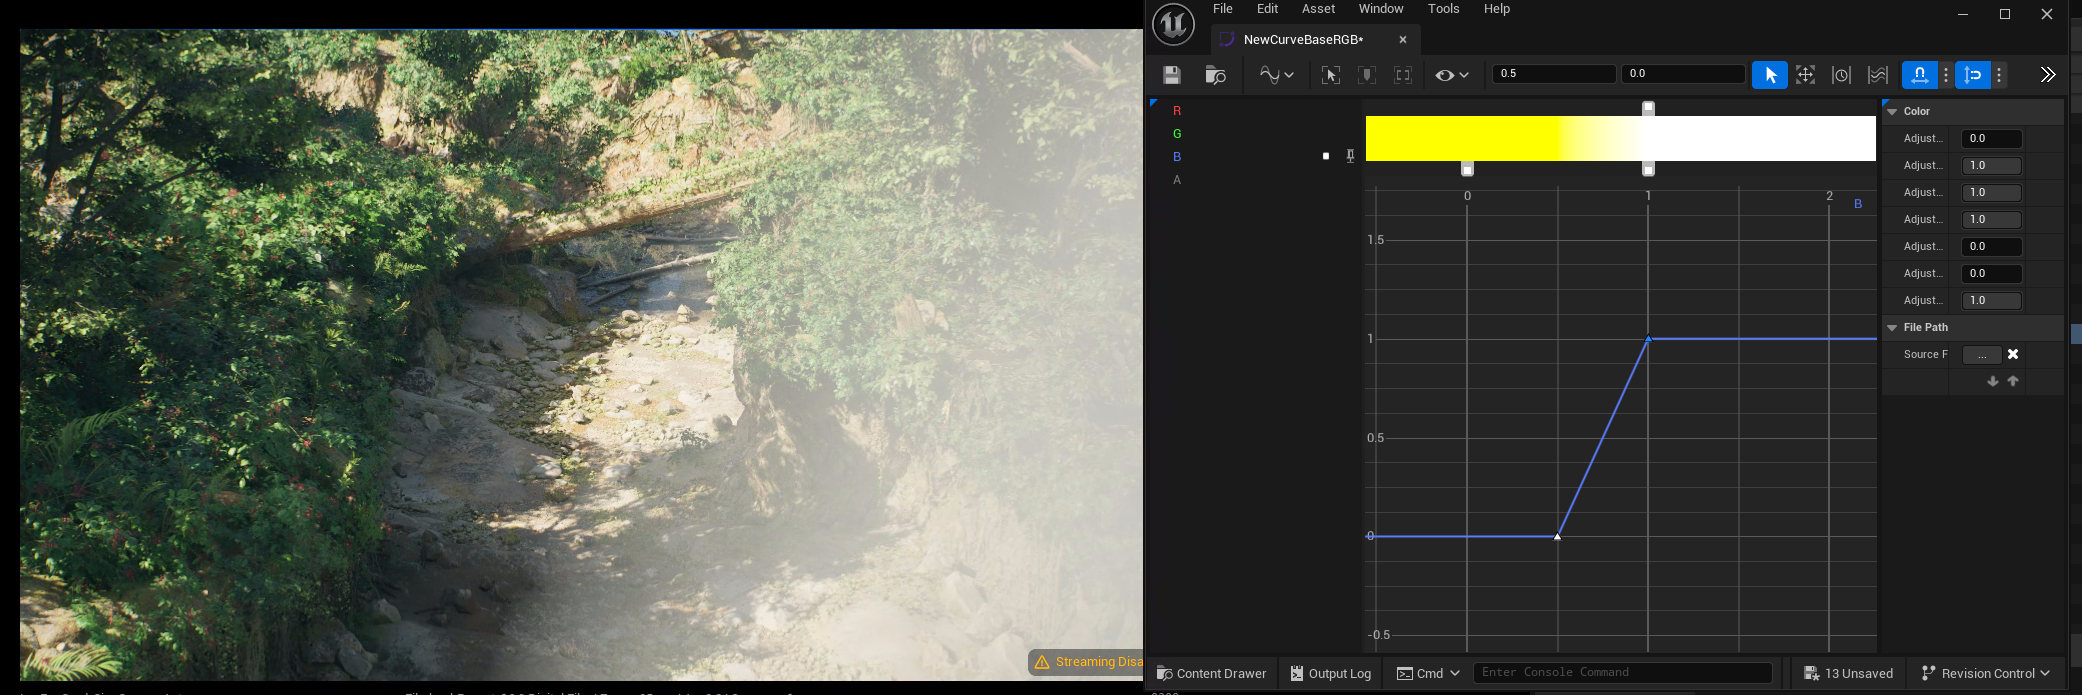This screenshot has width=2082, height=695.
Task: Activate the multi-curve select tool icon
Action: pos(1877,75)
